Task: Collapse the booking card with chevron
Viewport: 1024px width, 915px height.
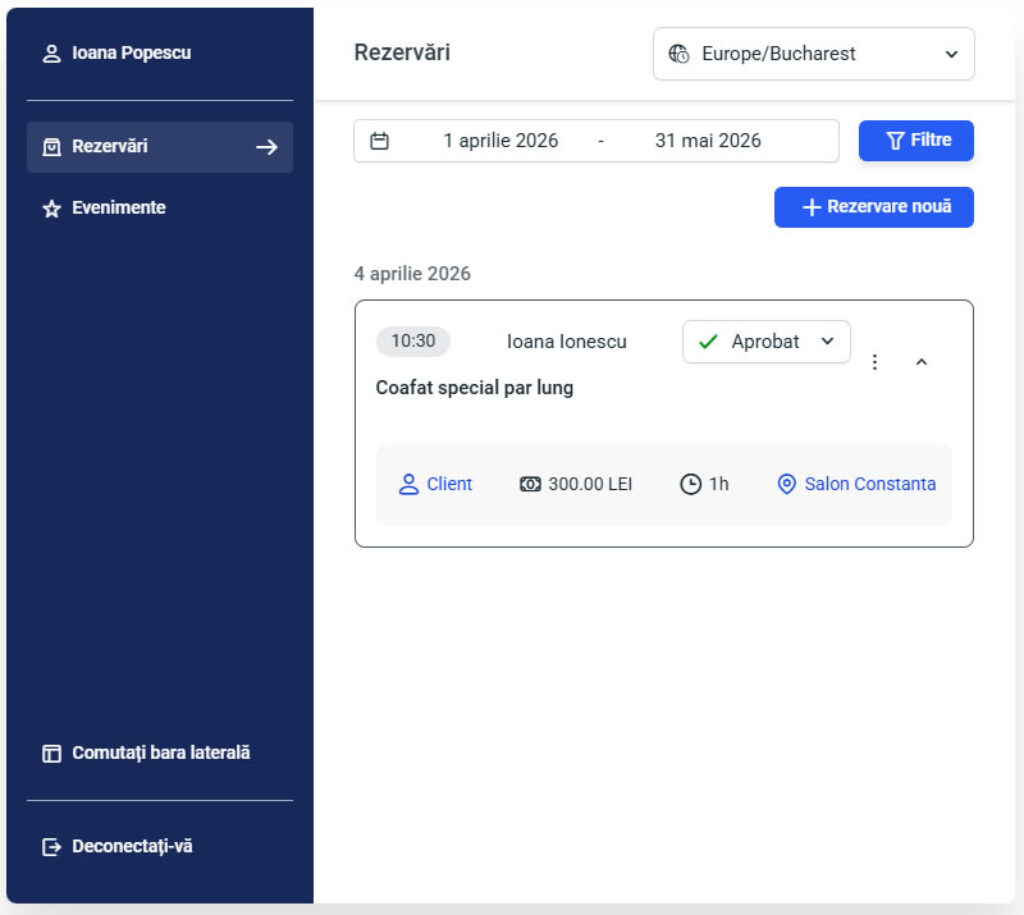Action: click(922, 362)
